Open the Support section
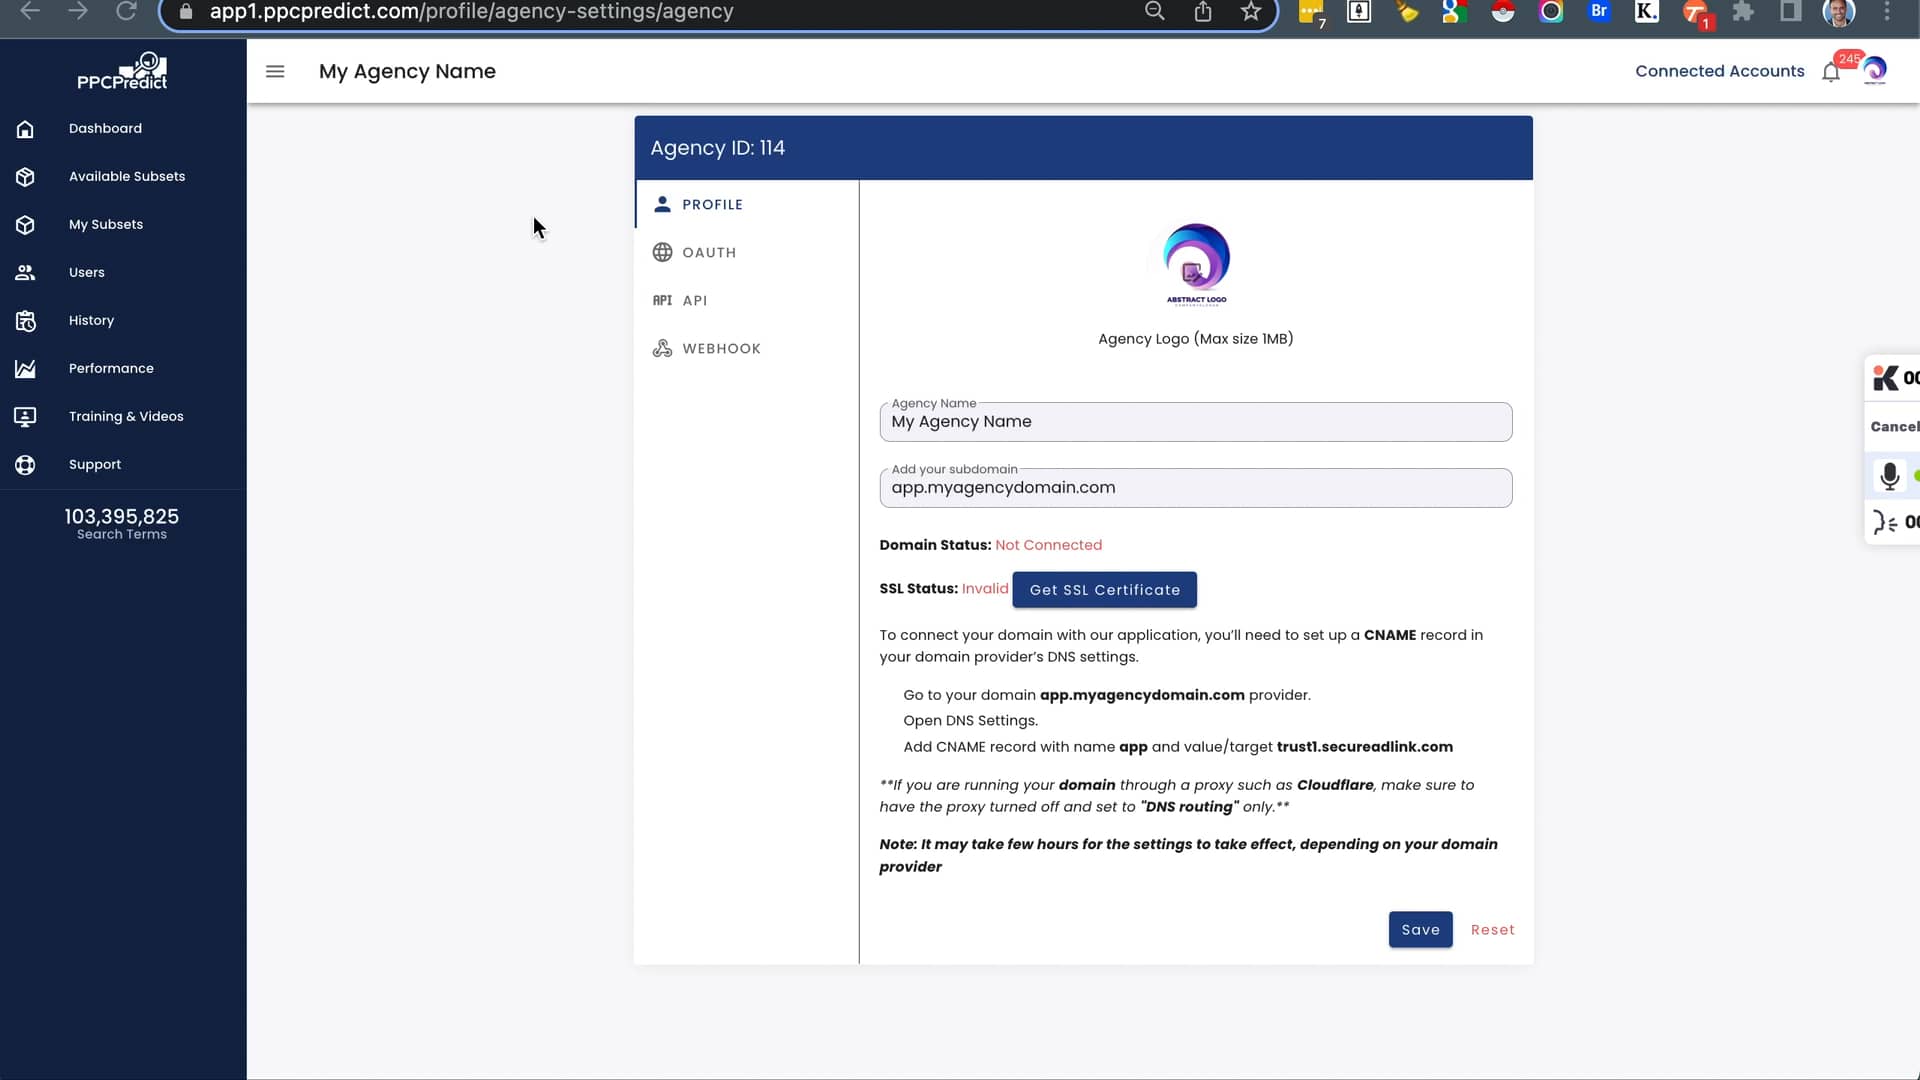 point(95,464)
